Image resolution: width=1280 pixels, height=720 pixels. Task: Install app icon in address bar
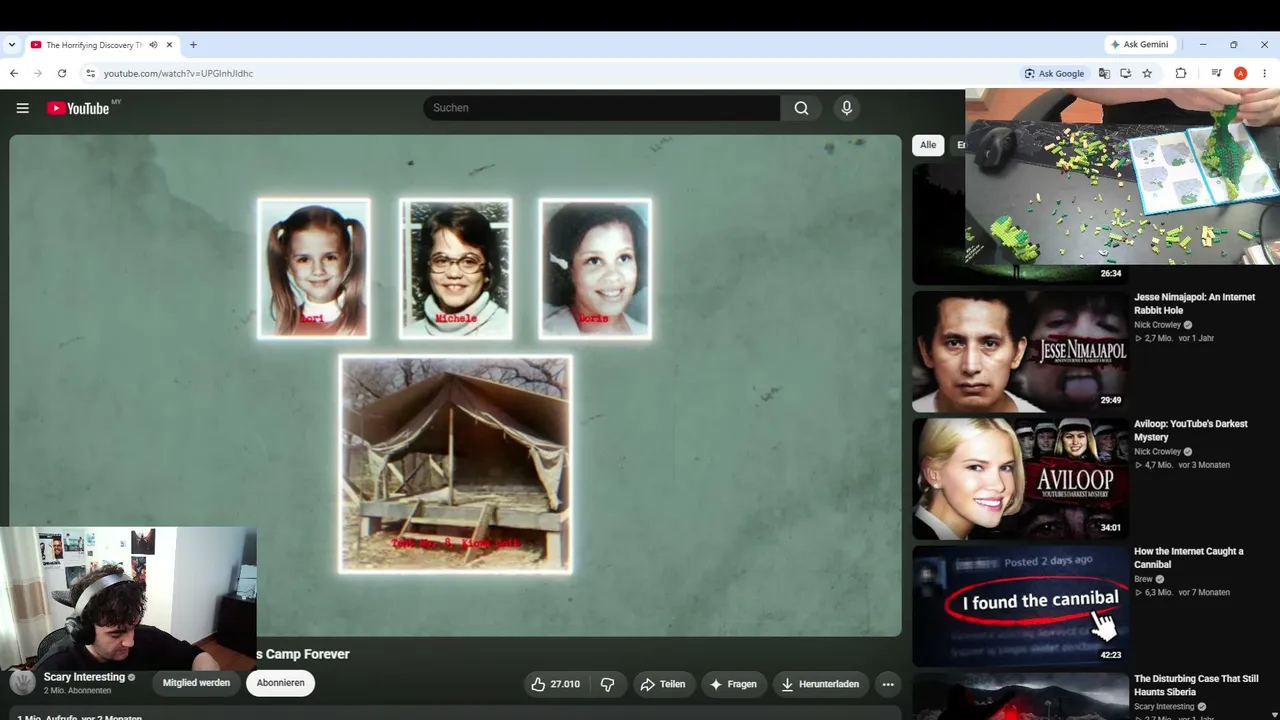(x=1125, y=73)
